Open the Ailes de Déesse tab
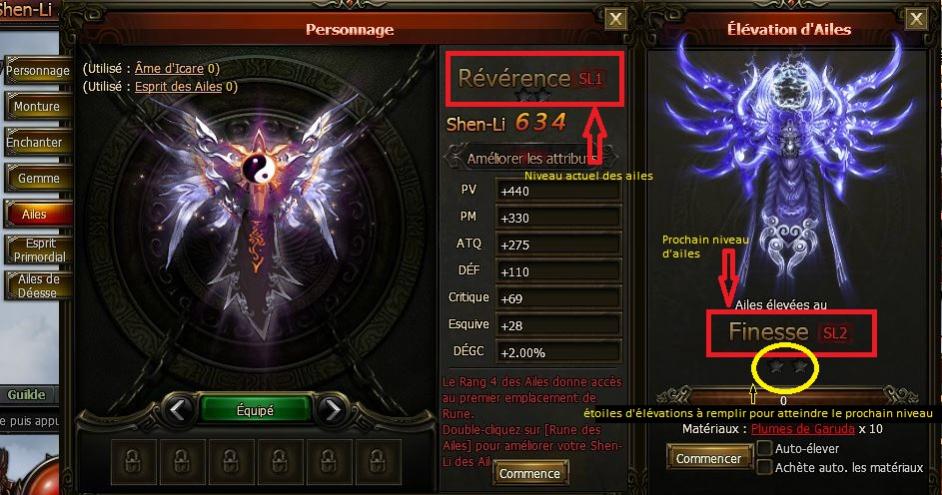This screenshot has height=495, width=942. point(38,286)
